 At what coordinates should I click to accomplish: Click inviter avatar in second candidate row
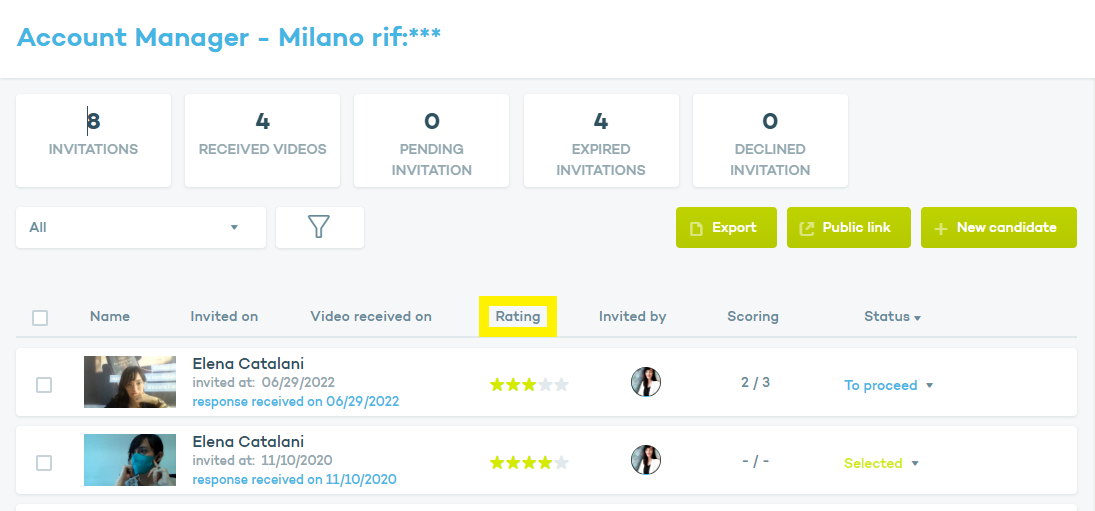(646, 460)
